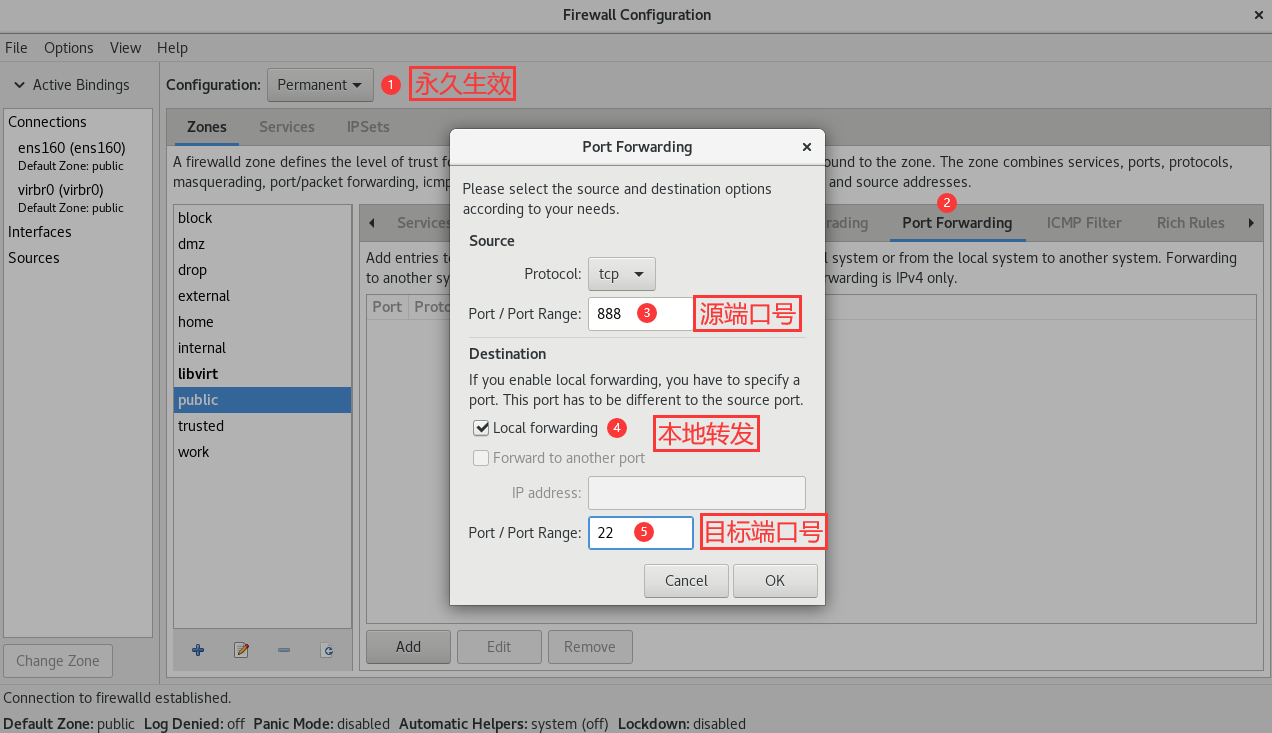This screenshot has width=1272, height=733.
Task: Select the internal zone
Action: pos(262,348)
